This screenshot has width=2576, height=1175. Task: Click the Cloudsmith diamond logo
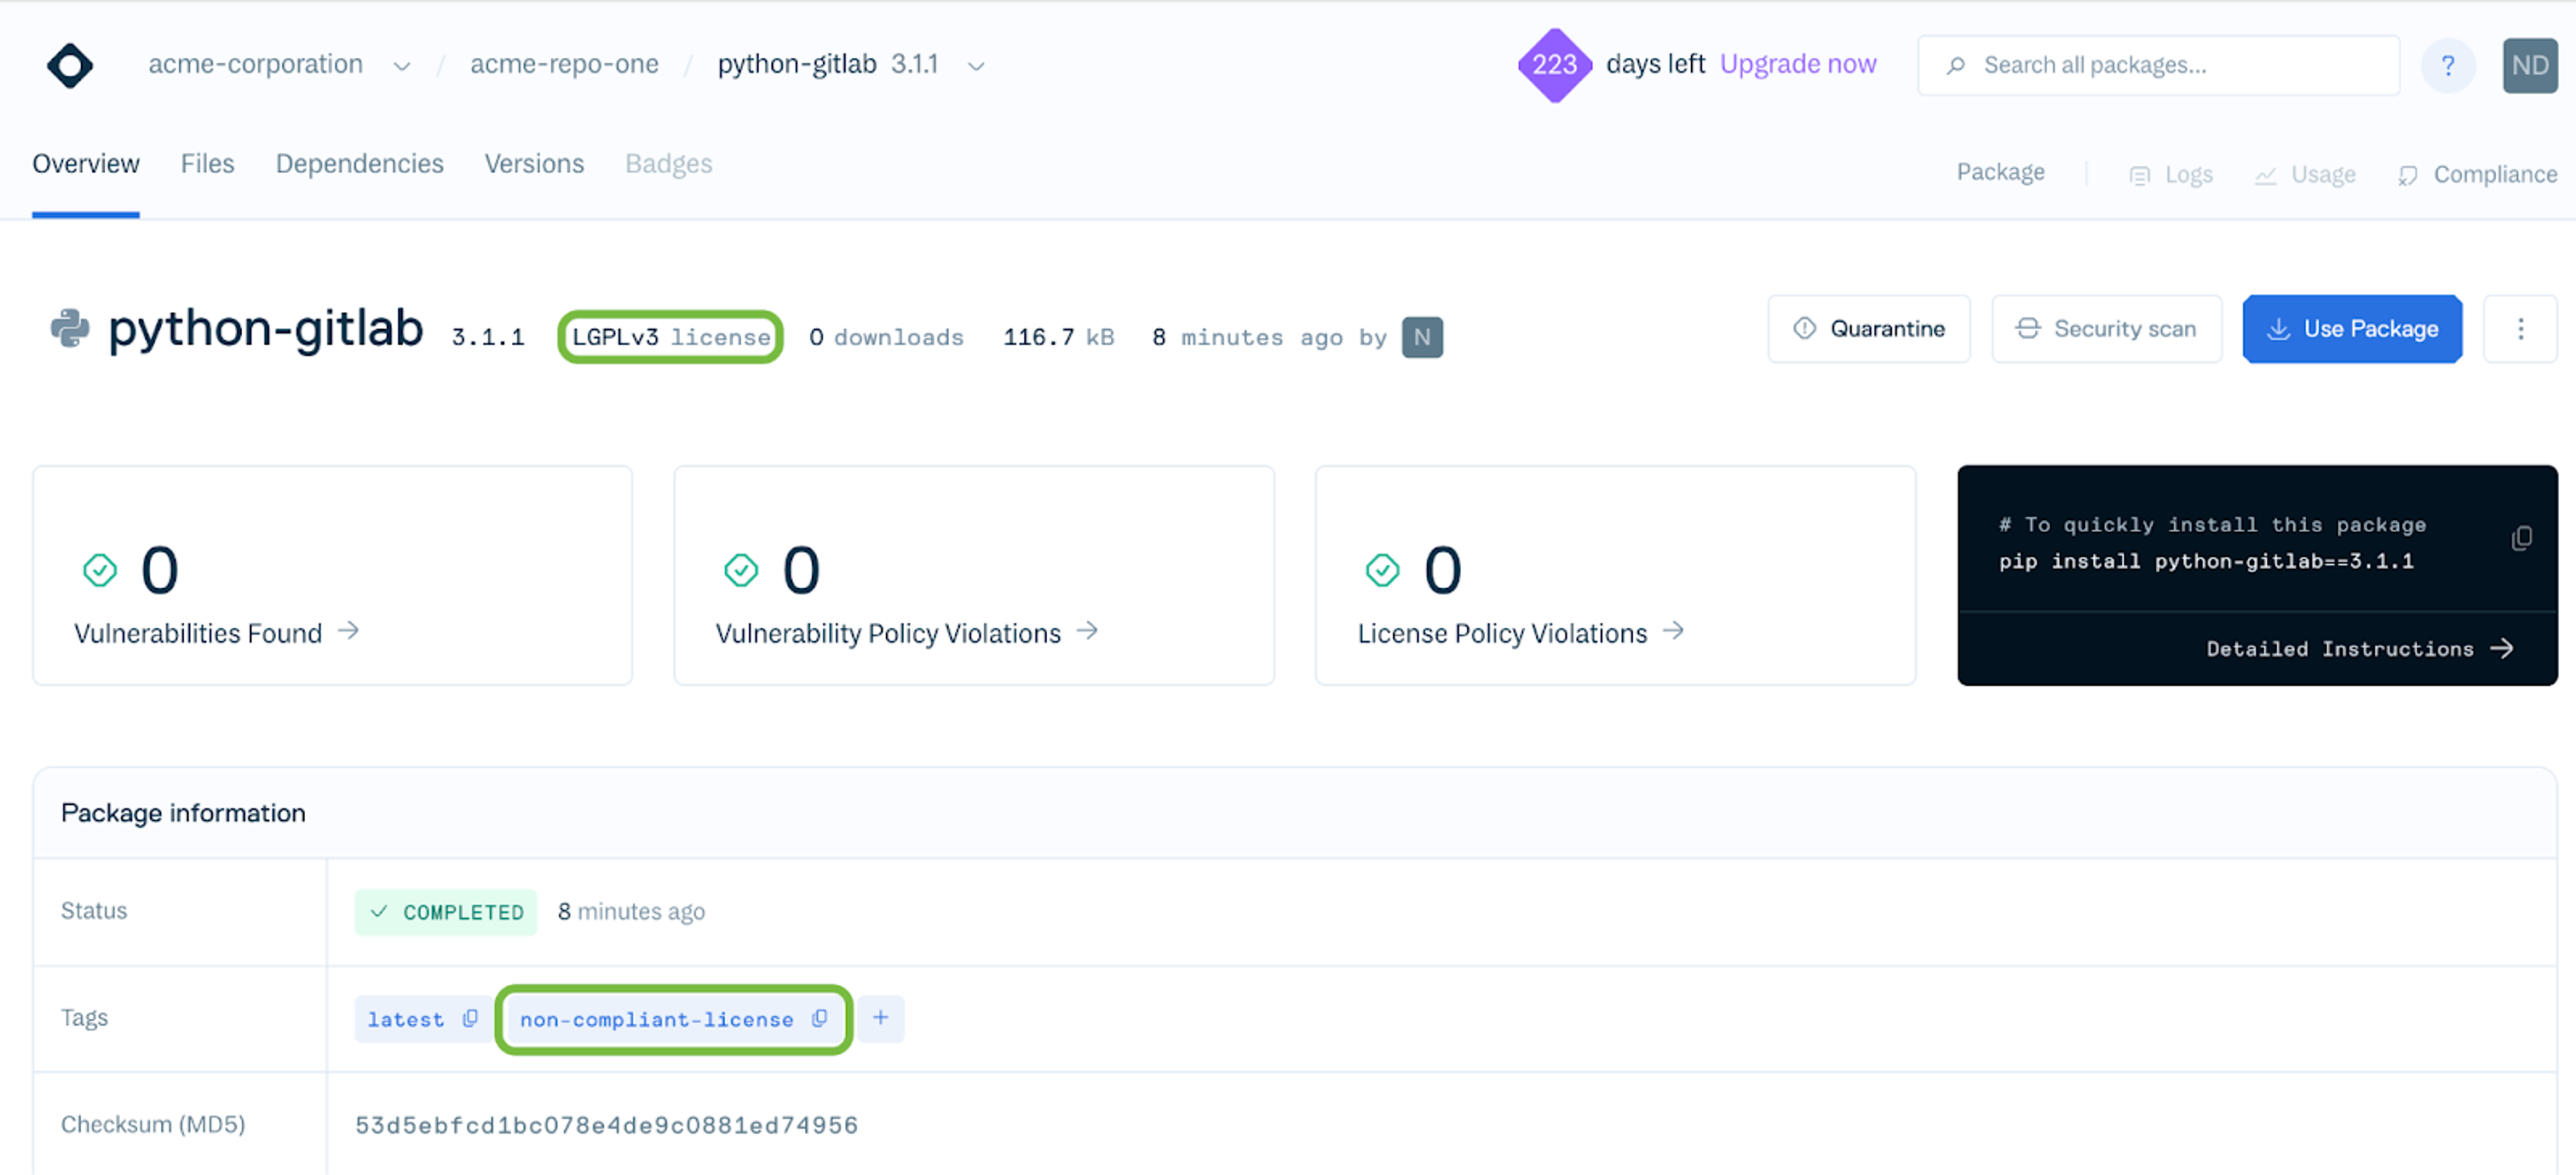[69, 66]
